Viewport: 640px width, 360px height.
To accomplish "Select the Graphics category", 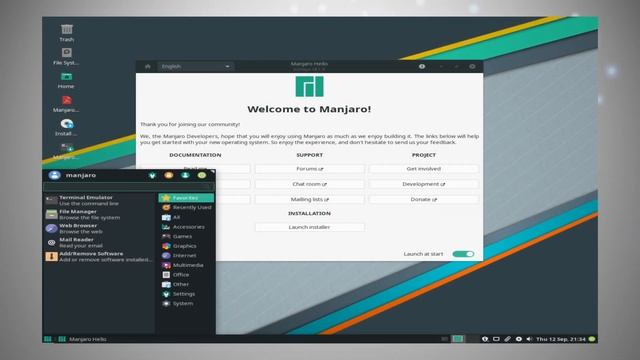I will point(186,246).
